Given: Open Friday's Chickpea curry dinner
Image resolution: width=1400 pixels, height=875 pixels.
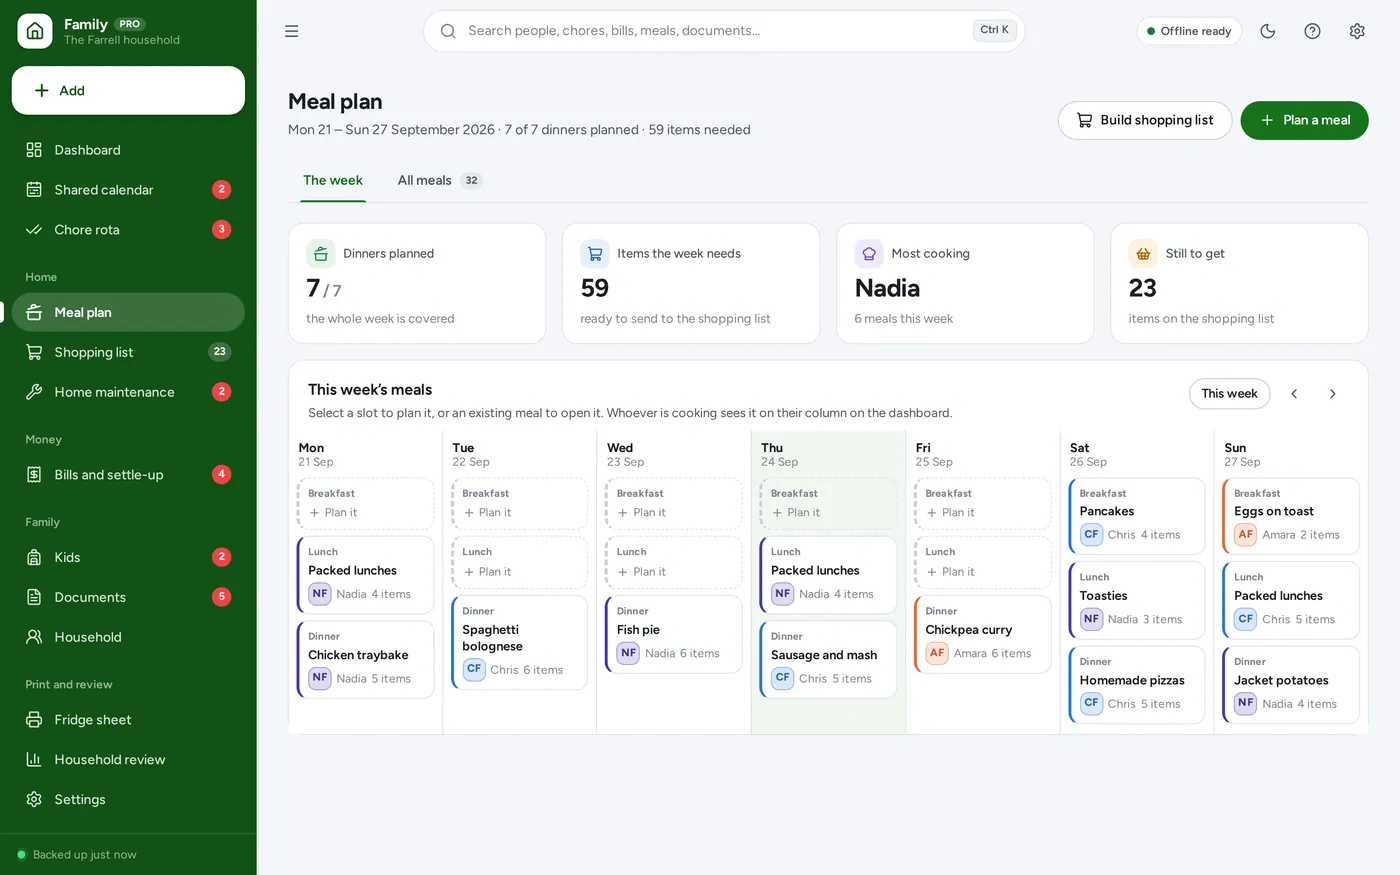Looking at the screenshot, I should click(983, 634).
